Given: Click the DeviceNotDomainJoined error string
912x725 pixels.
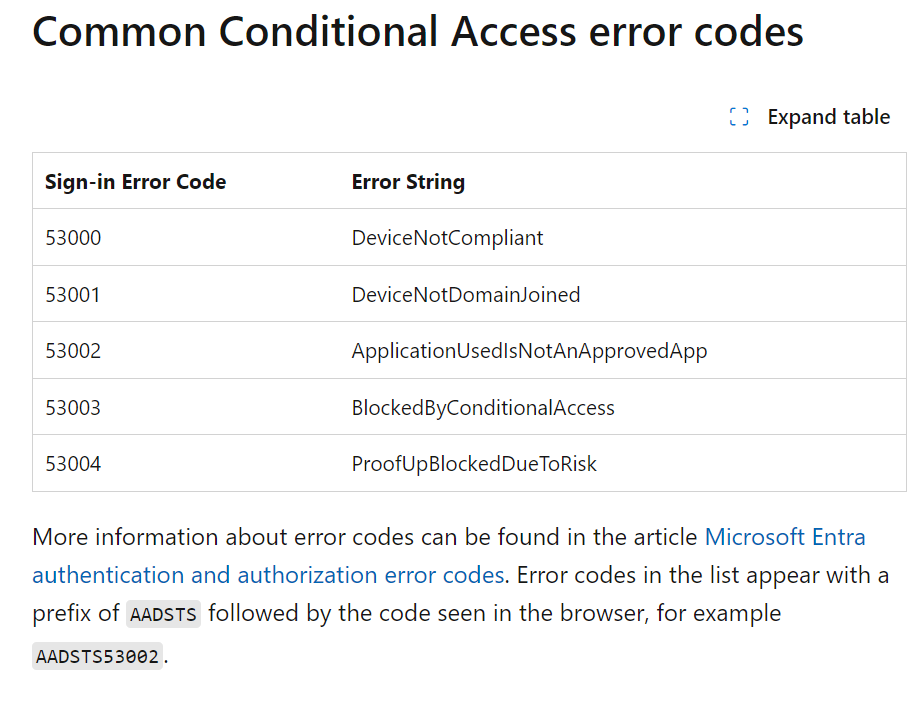Looking at the screenshot, I should coord(466,294).
